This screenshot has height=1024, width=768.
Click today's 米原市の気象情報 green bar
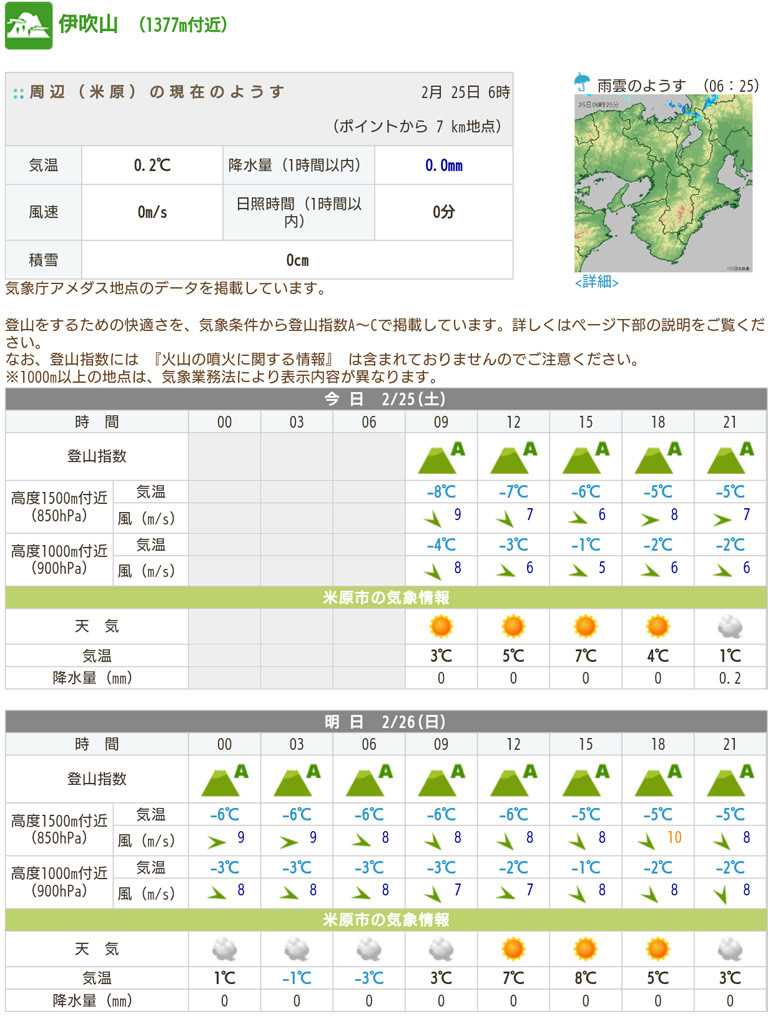(385, 597)
